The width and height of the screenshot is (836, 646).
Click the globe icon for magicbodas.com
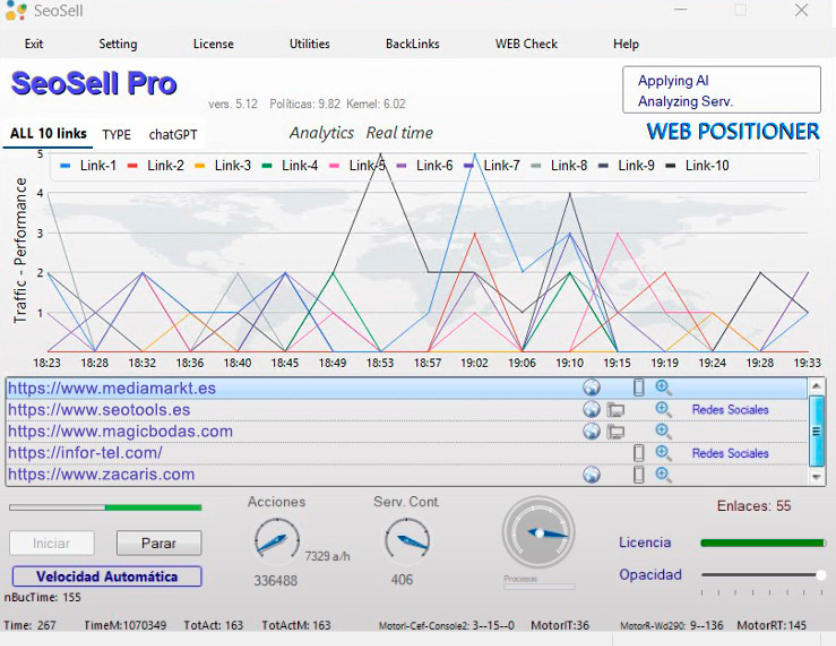click(x=591, y=431)
